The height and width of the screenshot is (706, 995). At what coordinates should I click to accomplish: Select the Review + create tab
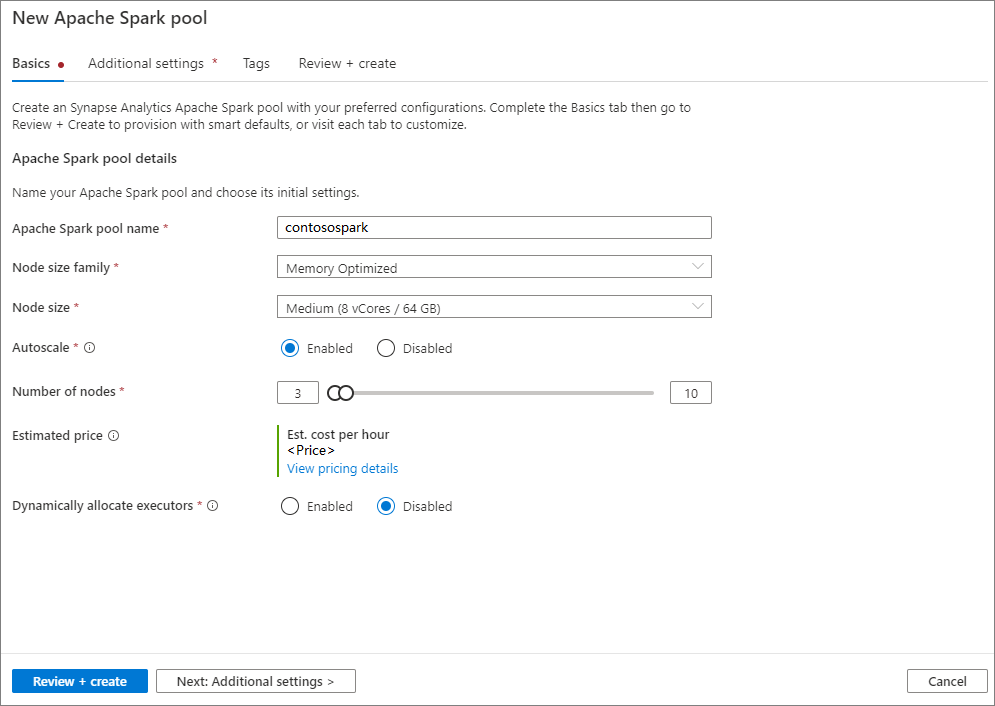click(347, 63)
